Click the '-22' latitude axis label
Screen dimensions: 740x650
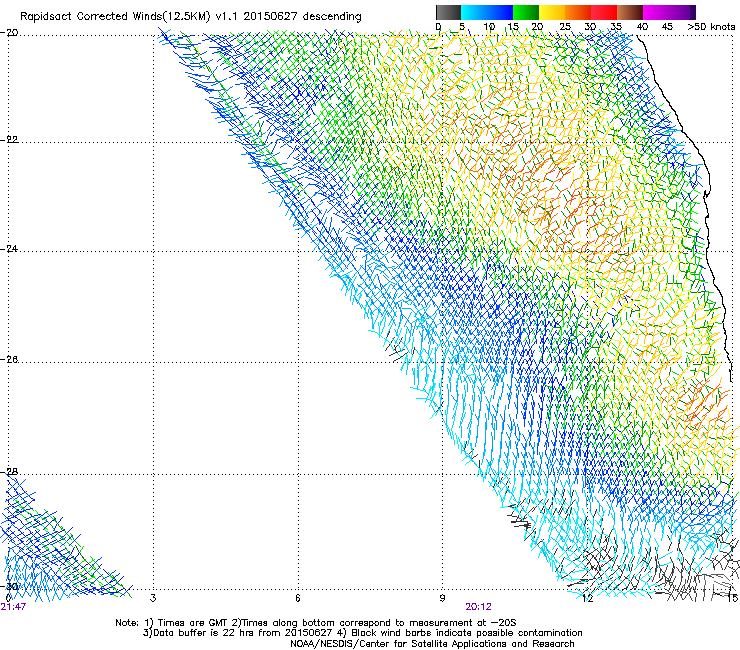click(10, 139)
